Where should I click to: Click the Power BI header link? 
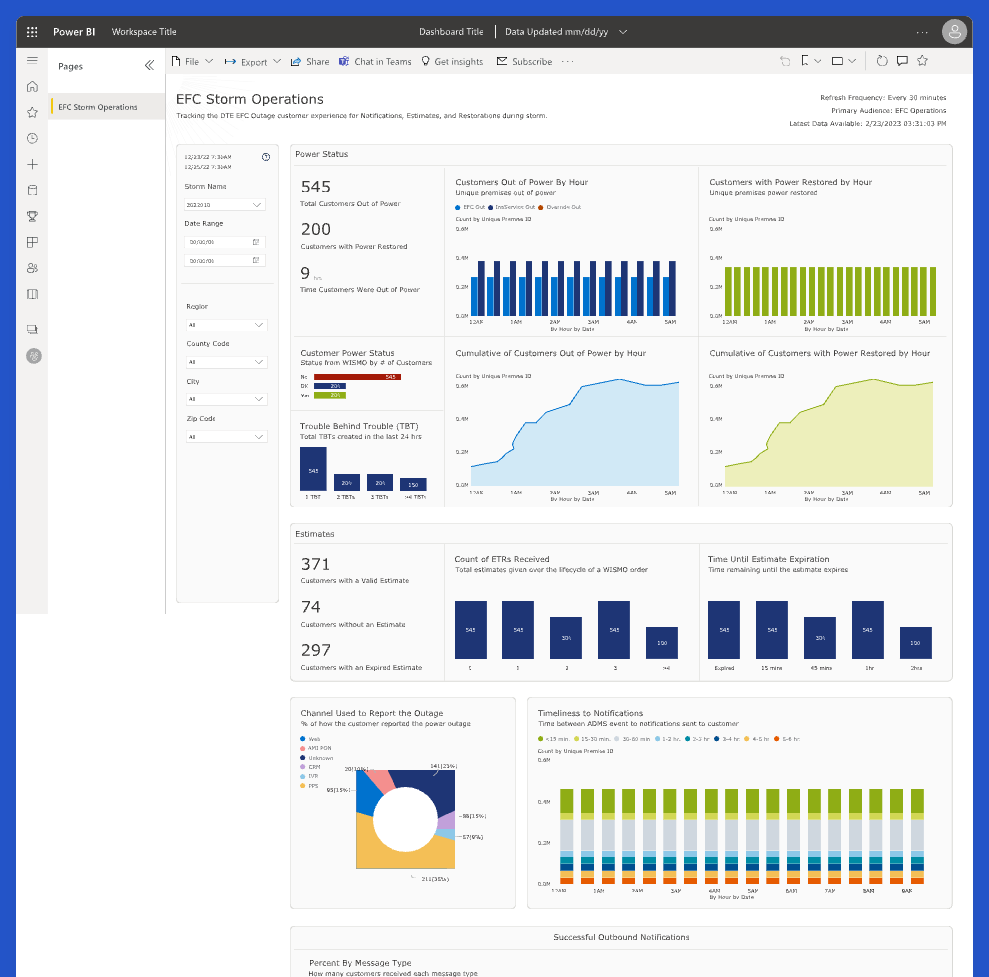(74, 32)
